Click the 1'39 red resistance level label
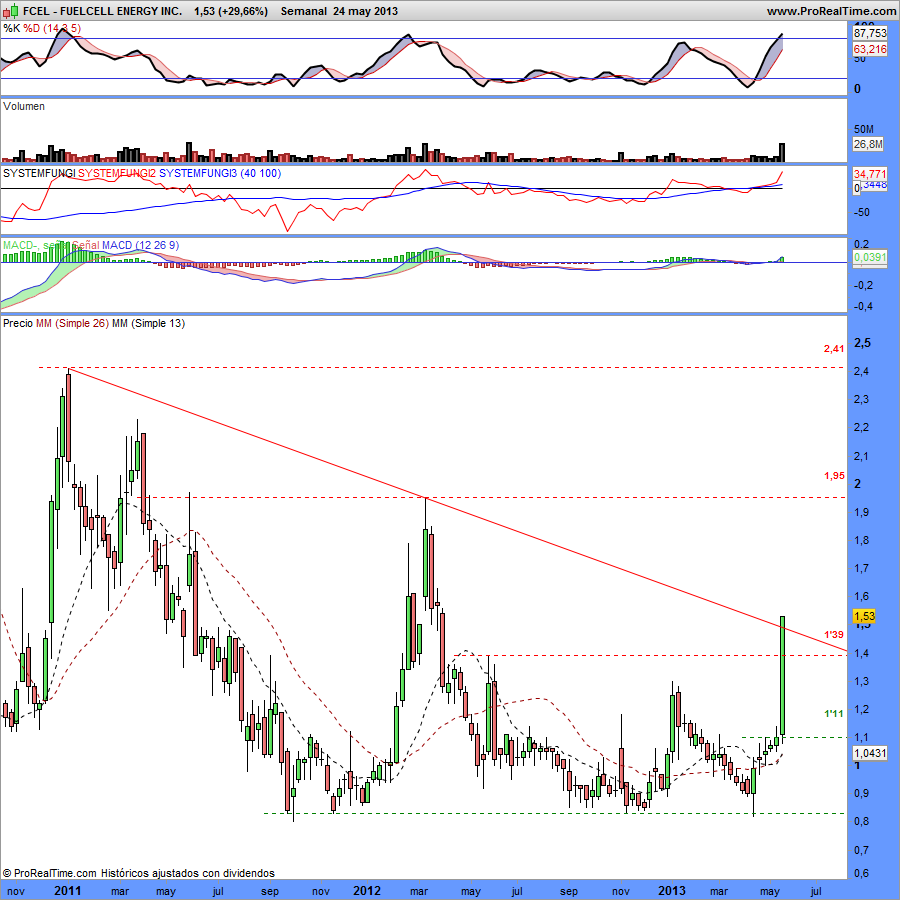 (x=834, y=634)
